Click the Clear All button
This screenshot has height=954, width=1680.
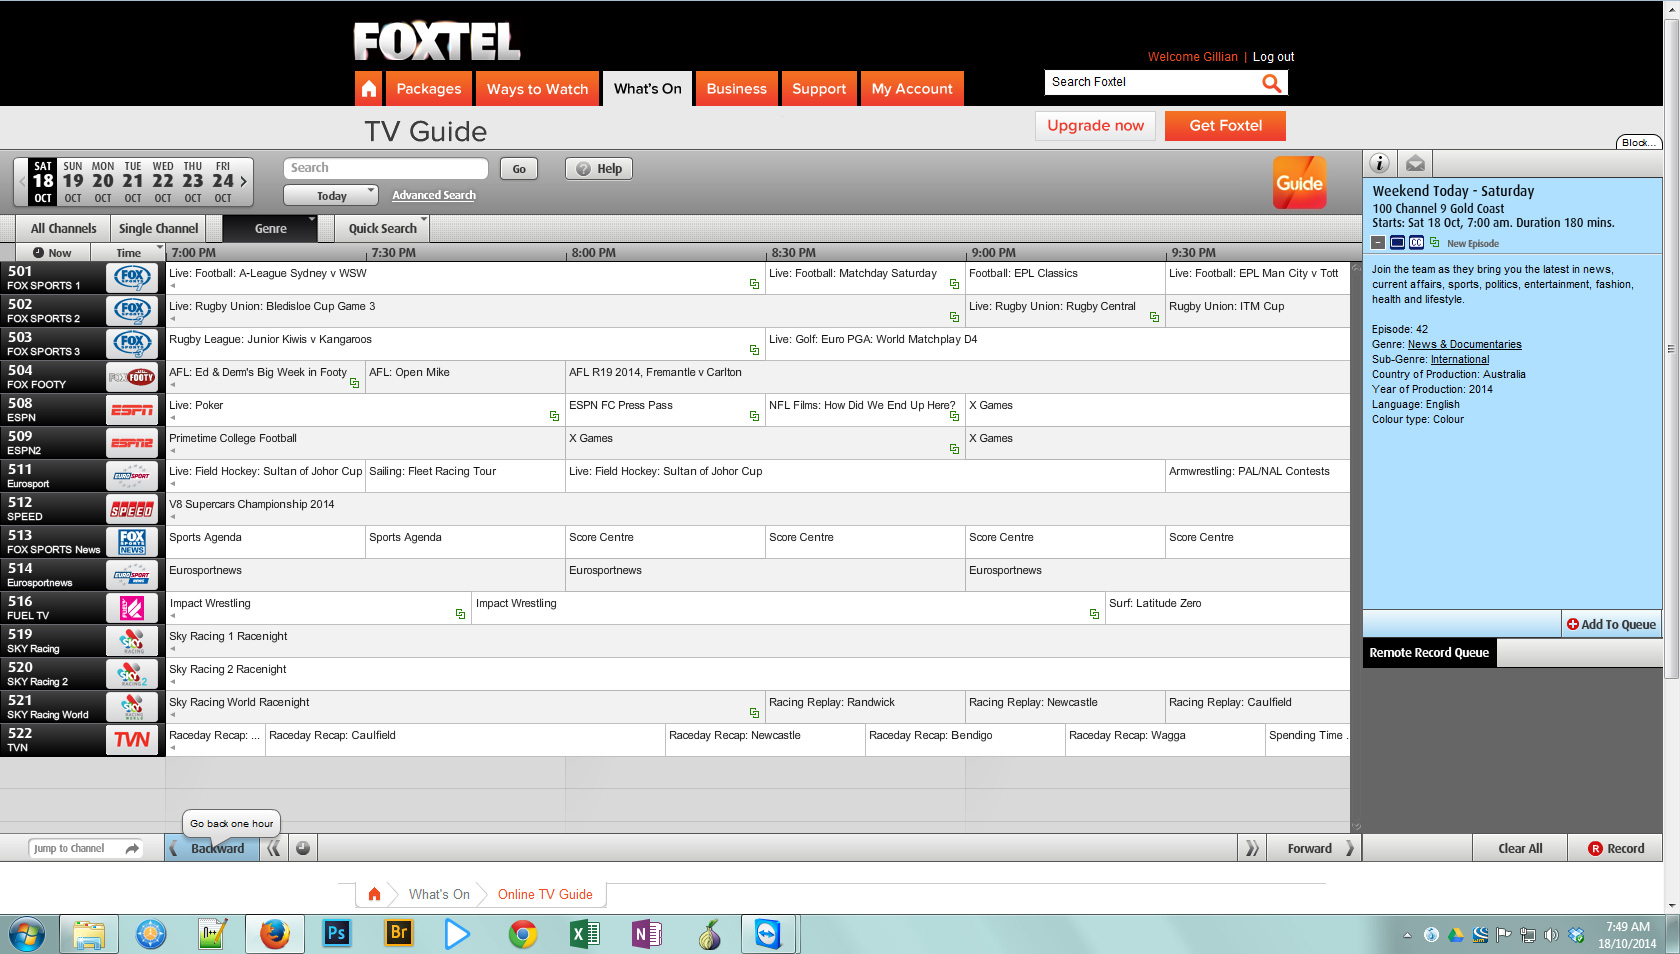coord(1520,848)
